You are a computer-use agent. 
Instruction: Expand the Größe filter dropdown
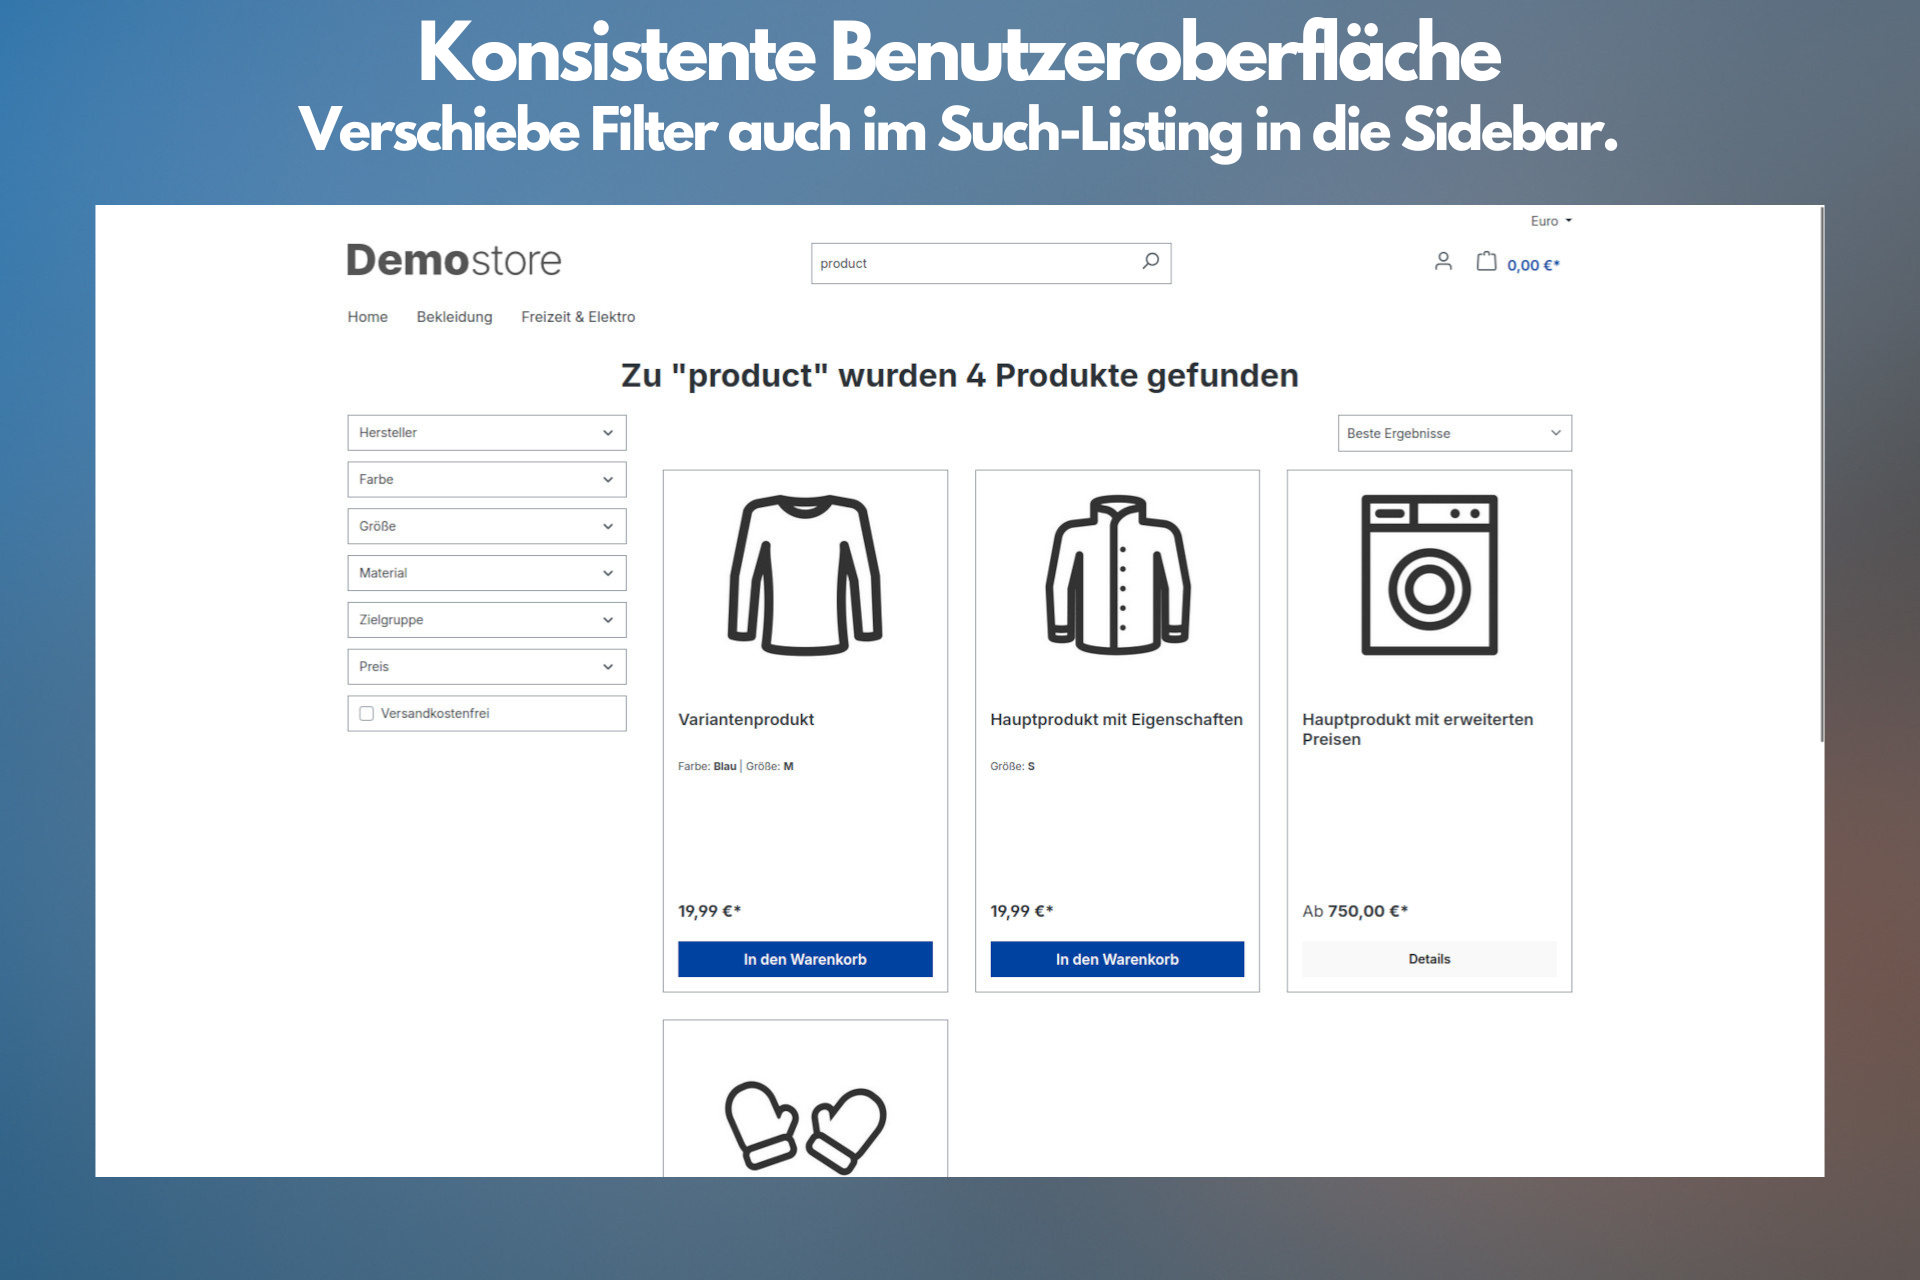click(487, 526)
